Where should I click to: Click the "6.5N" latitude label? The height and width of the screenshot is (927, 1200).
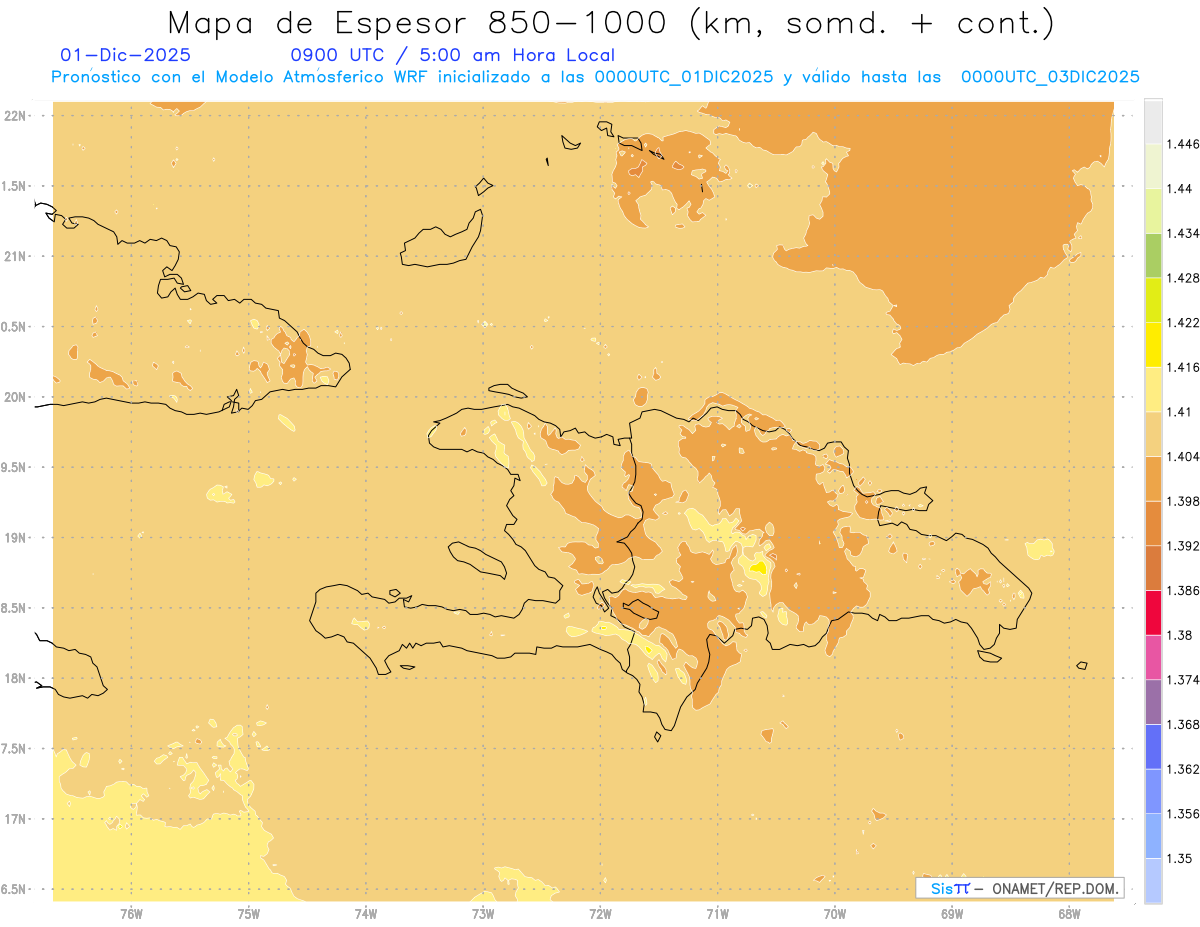(x=15, y=889)
